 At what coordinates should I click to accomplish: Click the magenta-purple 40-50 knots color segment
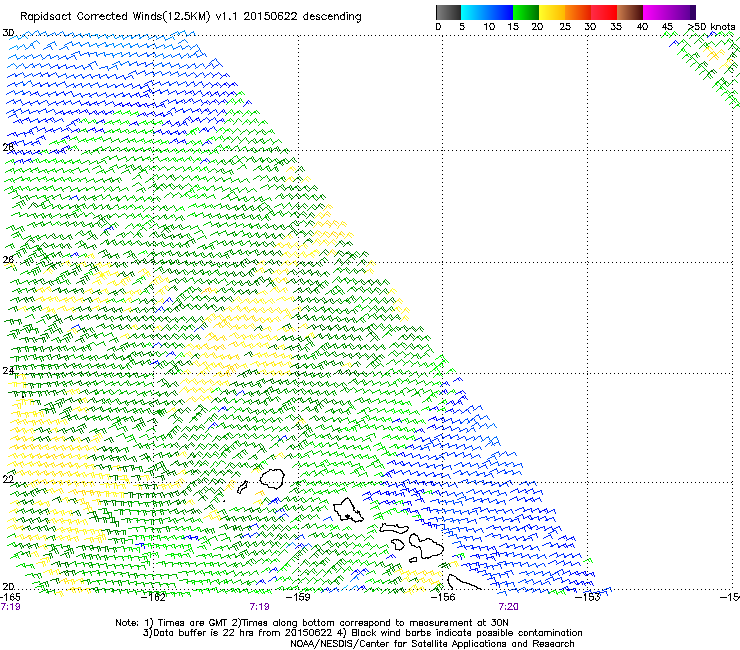(x=669, y=12)
